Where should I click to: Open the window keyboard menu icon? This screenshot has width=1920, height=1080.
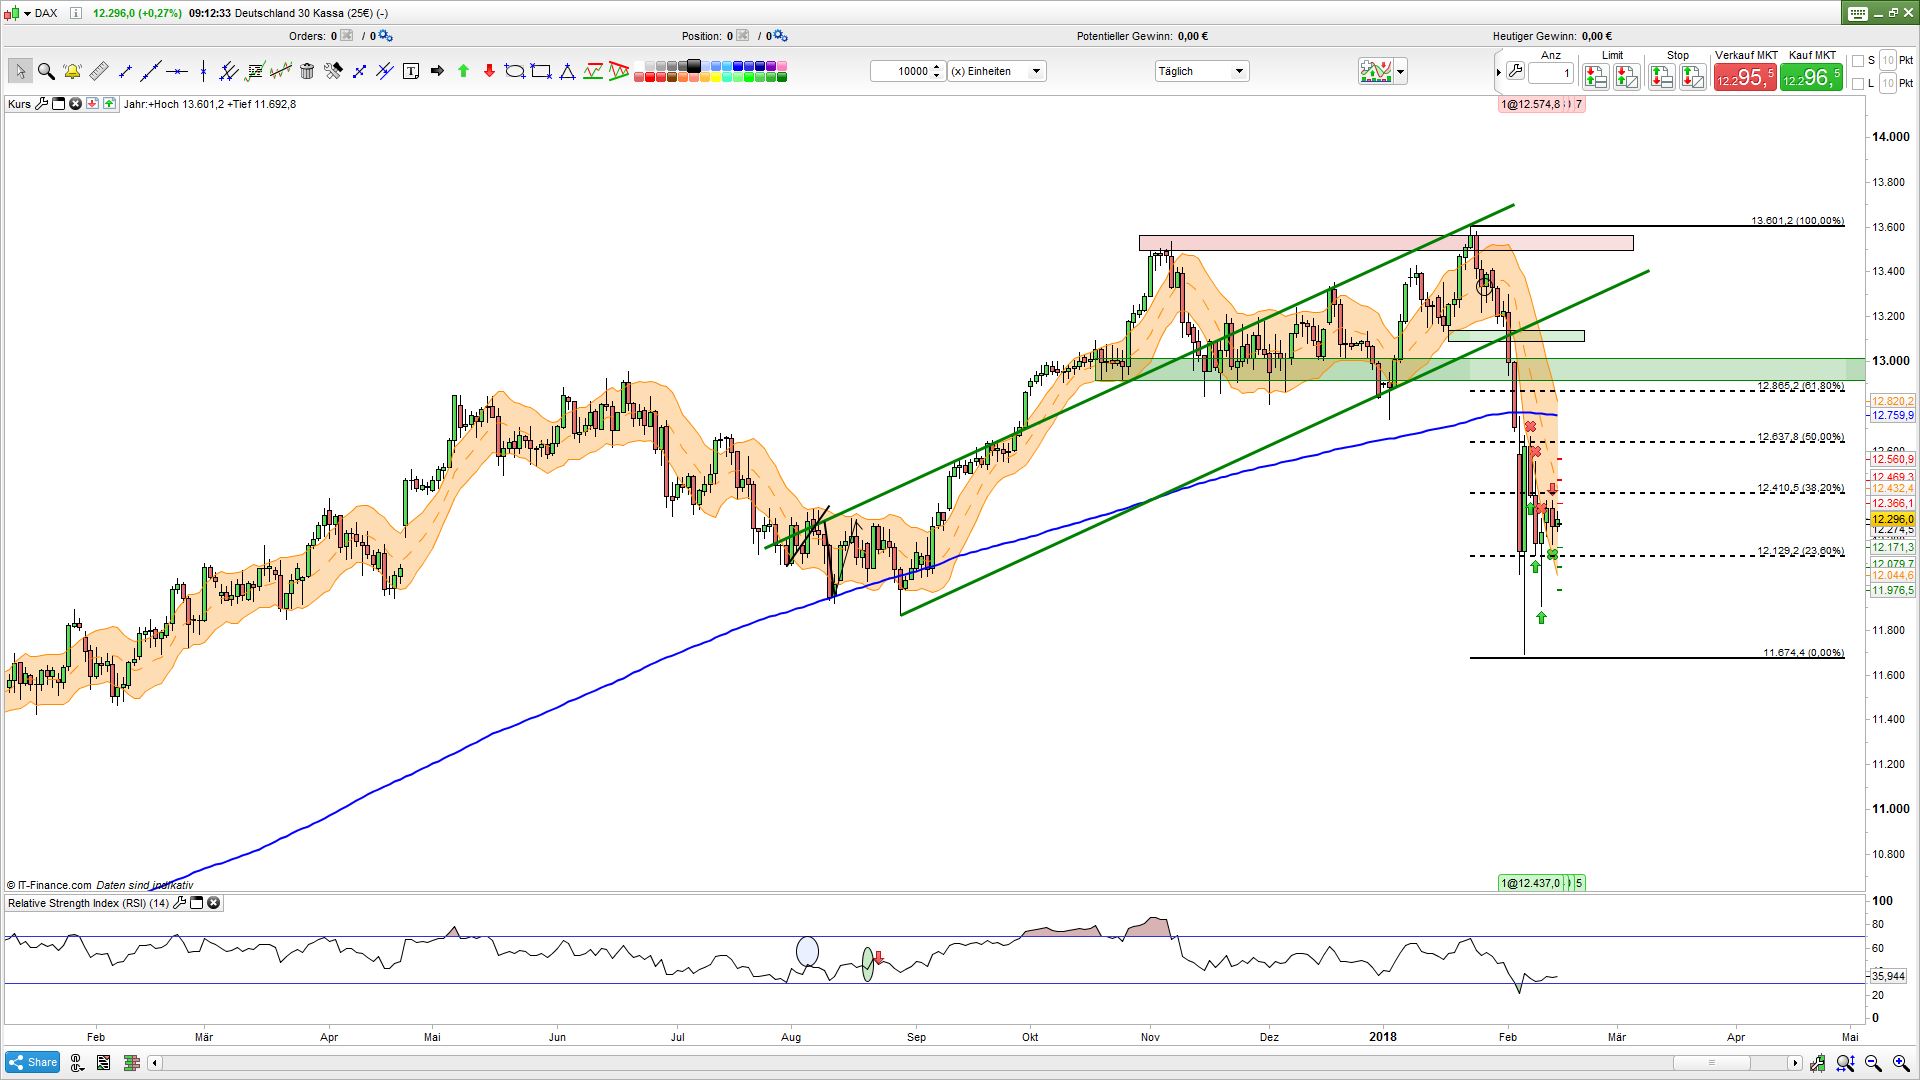tap(1857, 13)
